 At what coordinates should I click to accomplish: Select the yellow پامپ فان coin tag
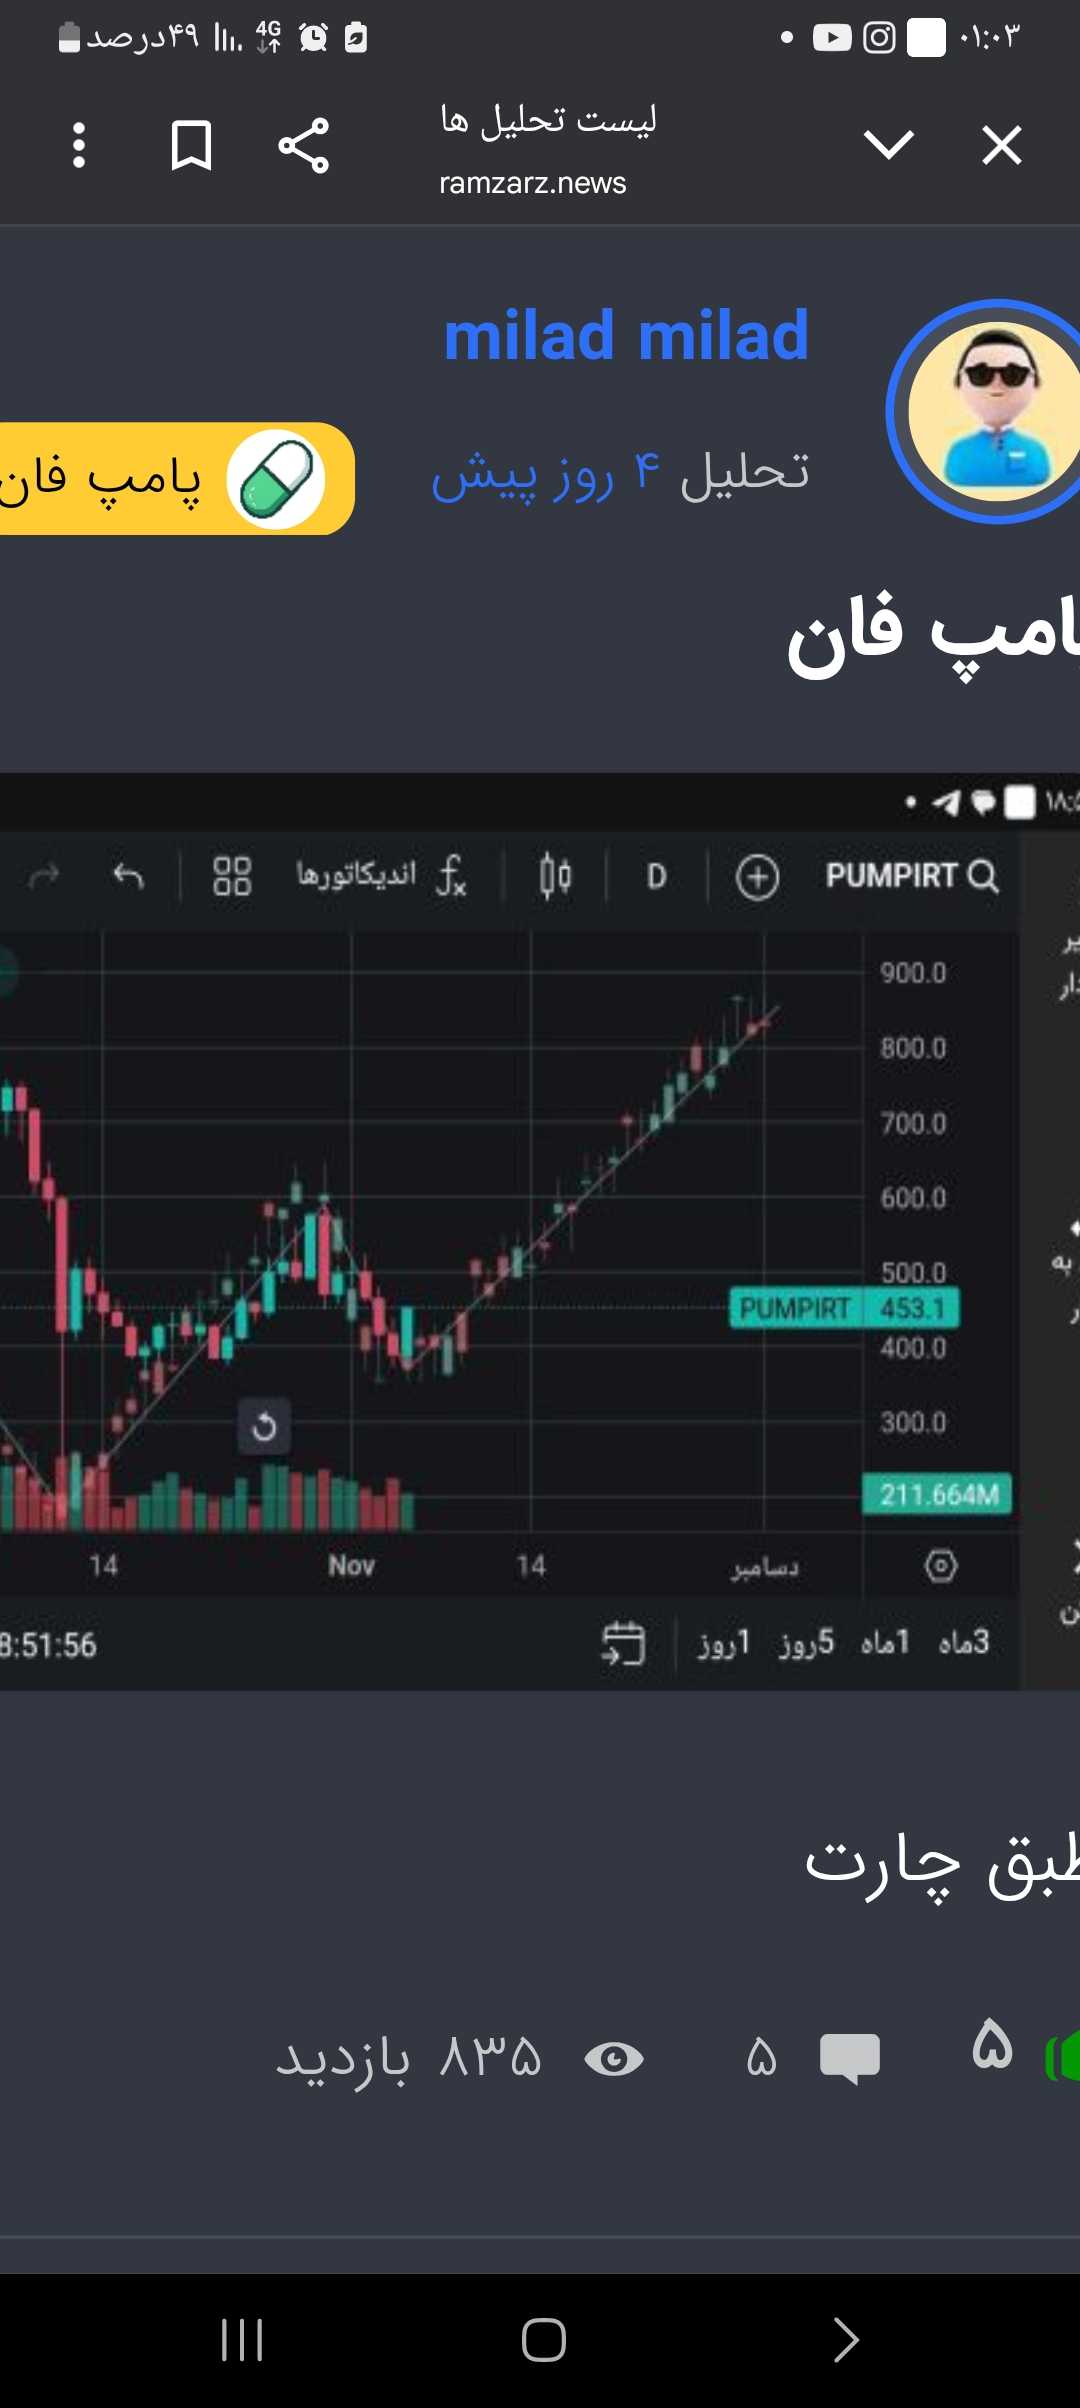(x=170, y=479)
